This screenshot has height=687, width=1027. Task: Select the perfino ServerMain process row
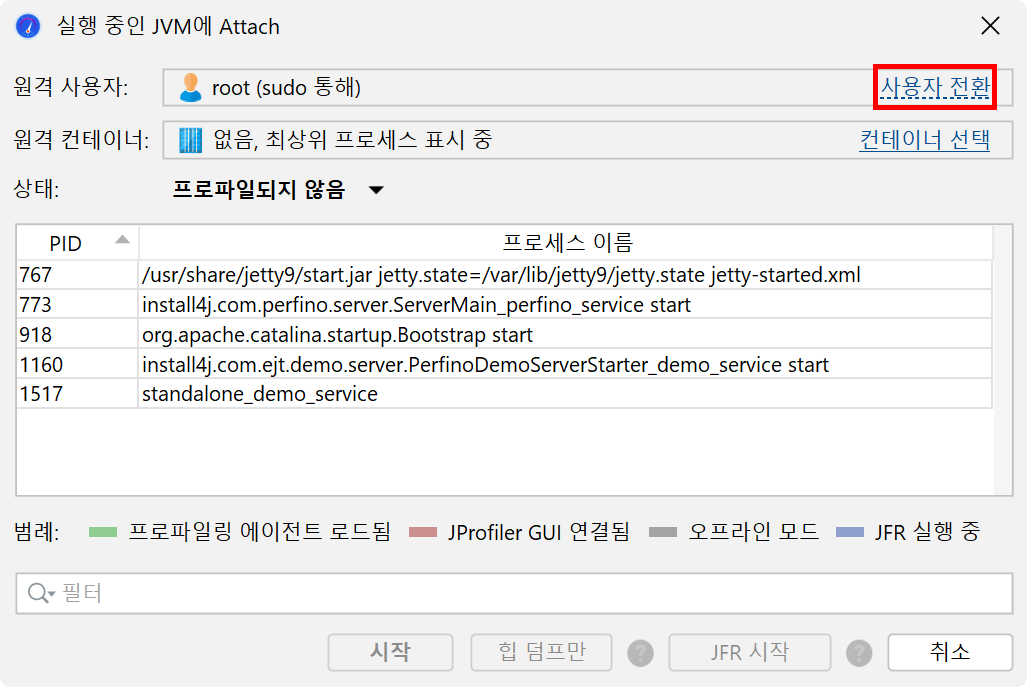(x=504, y=305)
